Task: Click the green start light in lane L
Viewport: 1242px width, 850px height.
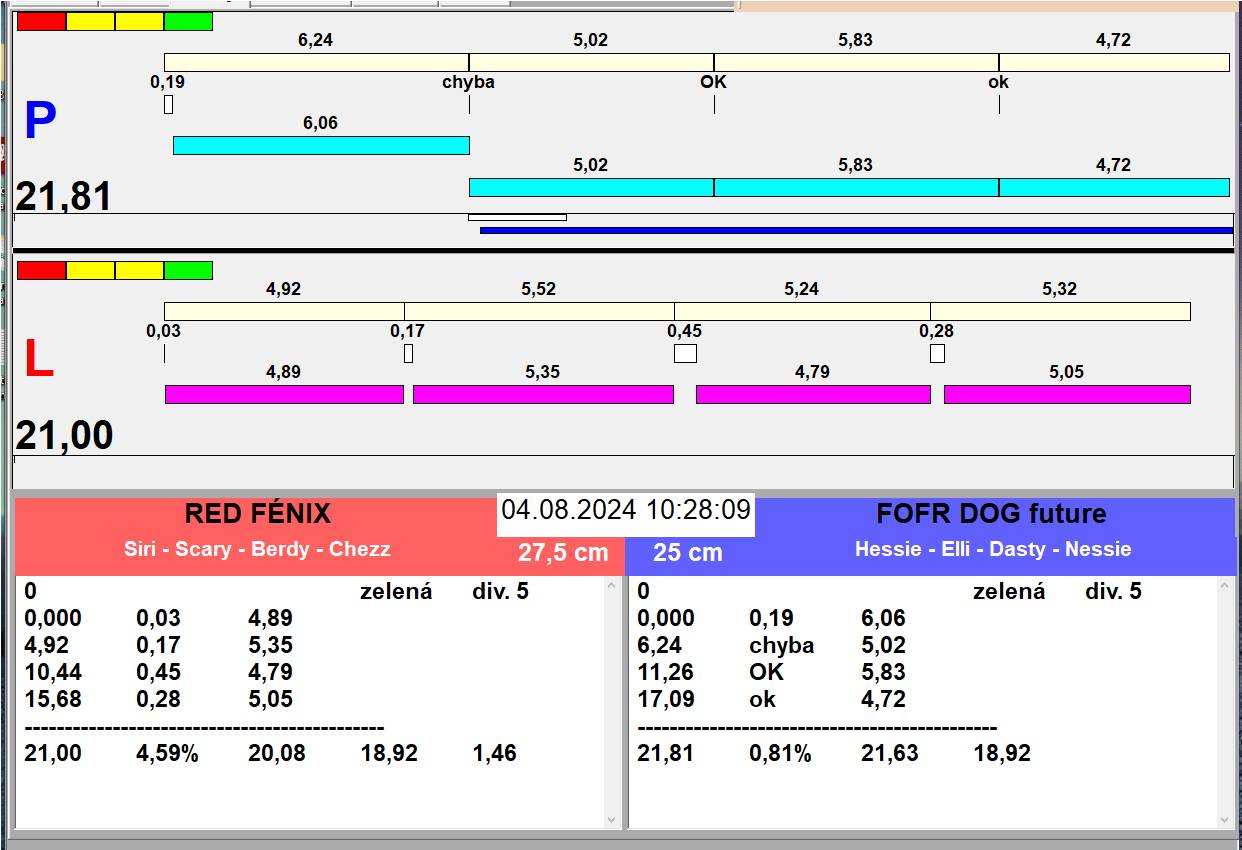Action: [188, 270]
